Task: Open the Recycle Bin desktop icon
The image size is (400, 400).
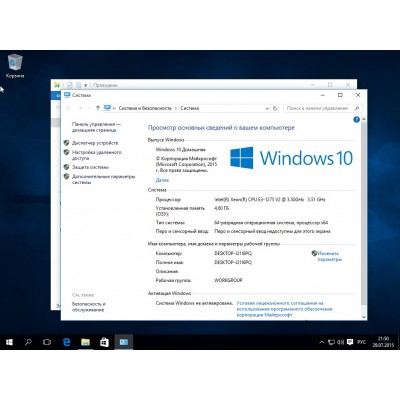Action: coord(15,66)
